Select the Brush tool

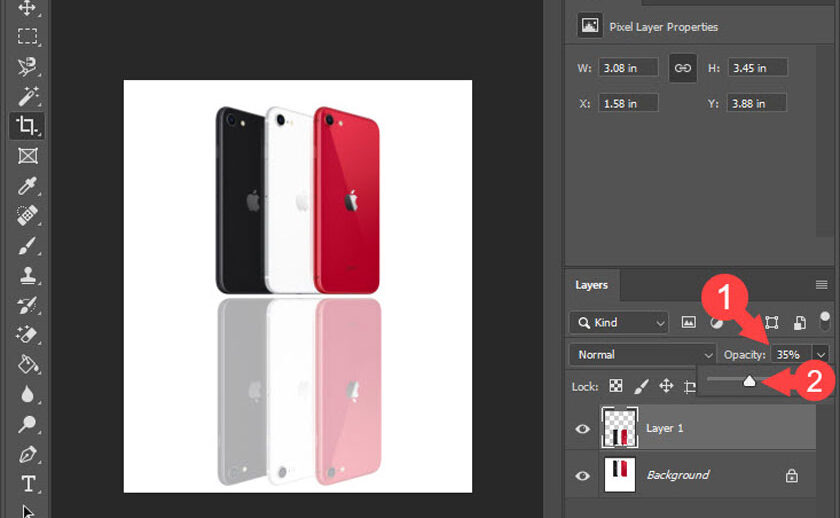27,245
